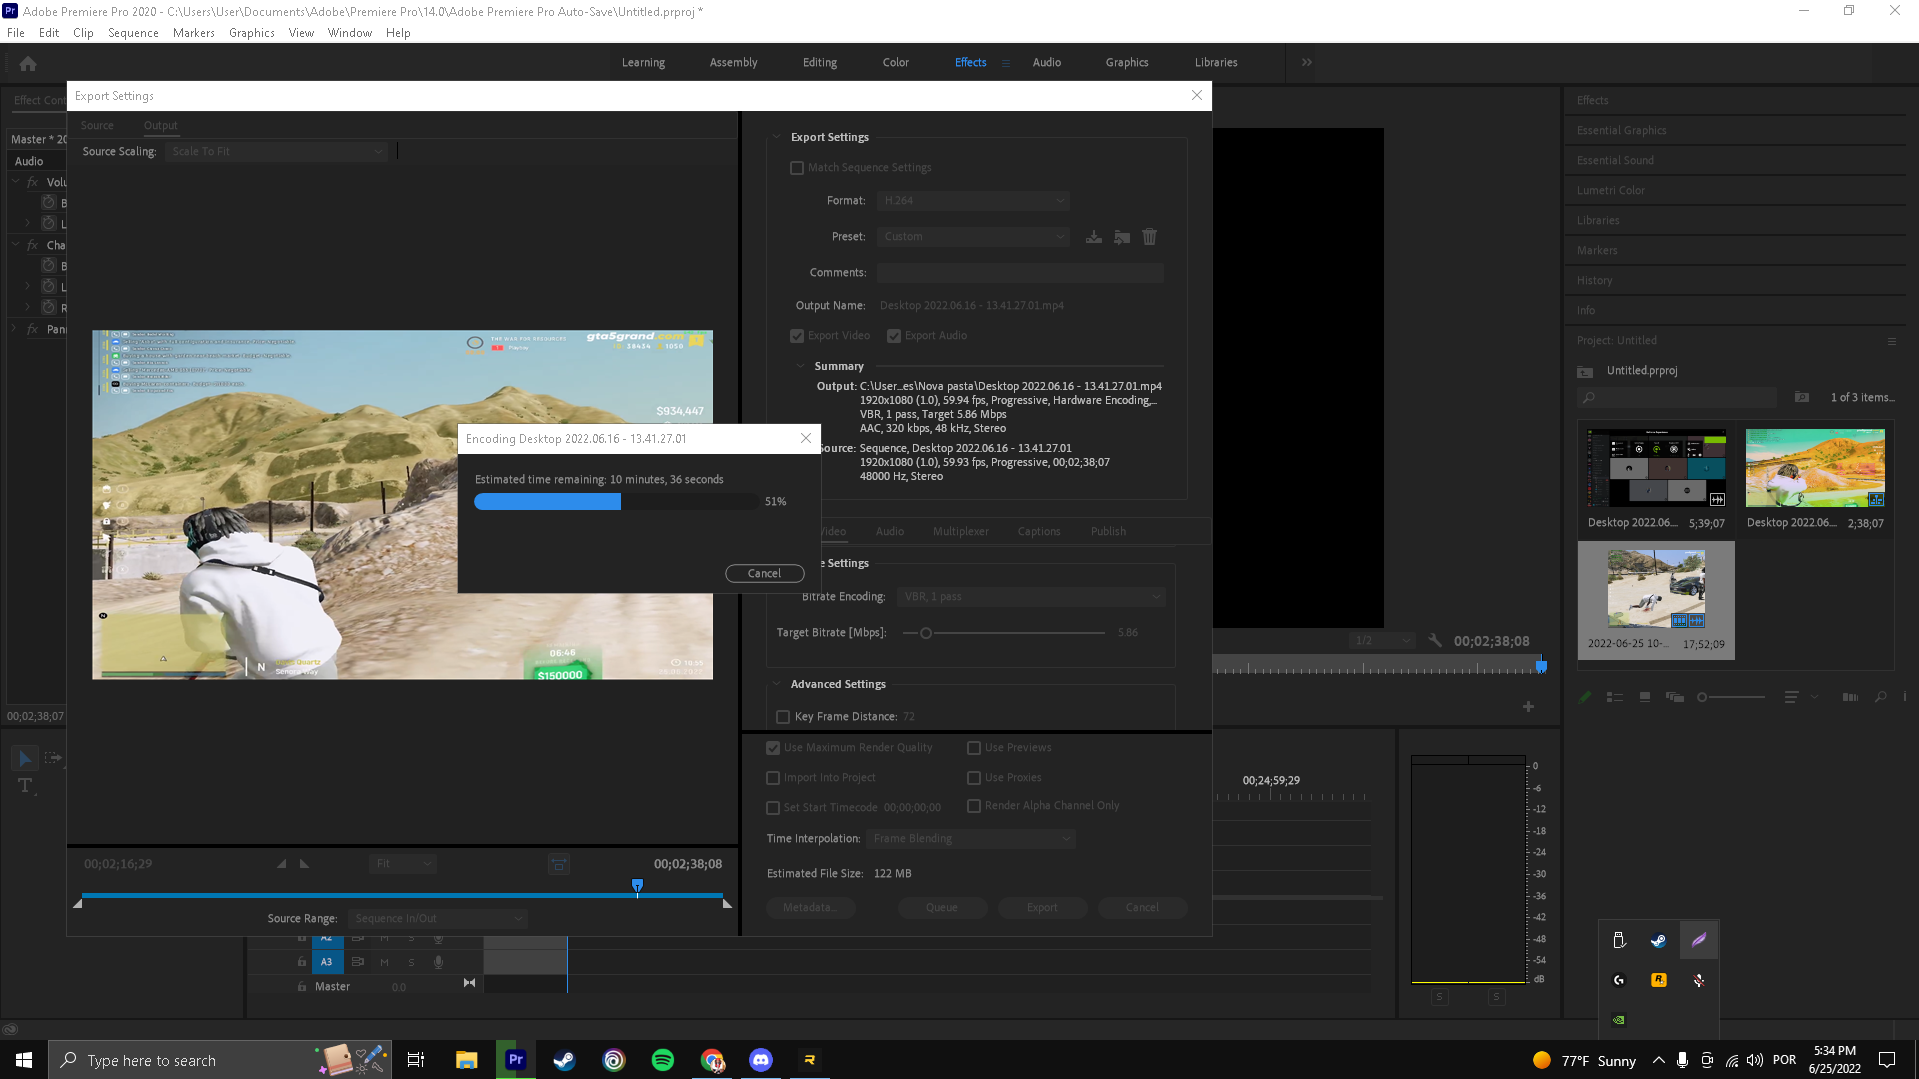Screen dimensions: 1919x1079
Task: Toggle Export Video checkbox
Action: click(x=797, y=336)
